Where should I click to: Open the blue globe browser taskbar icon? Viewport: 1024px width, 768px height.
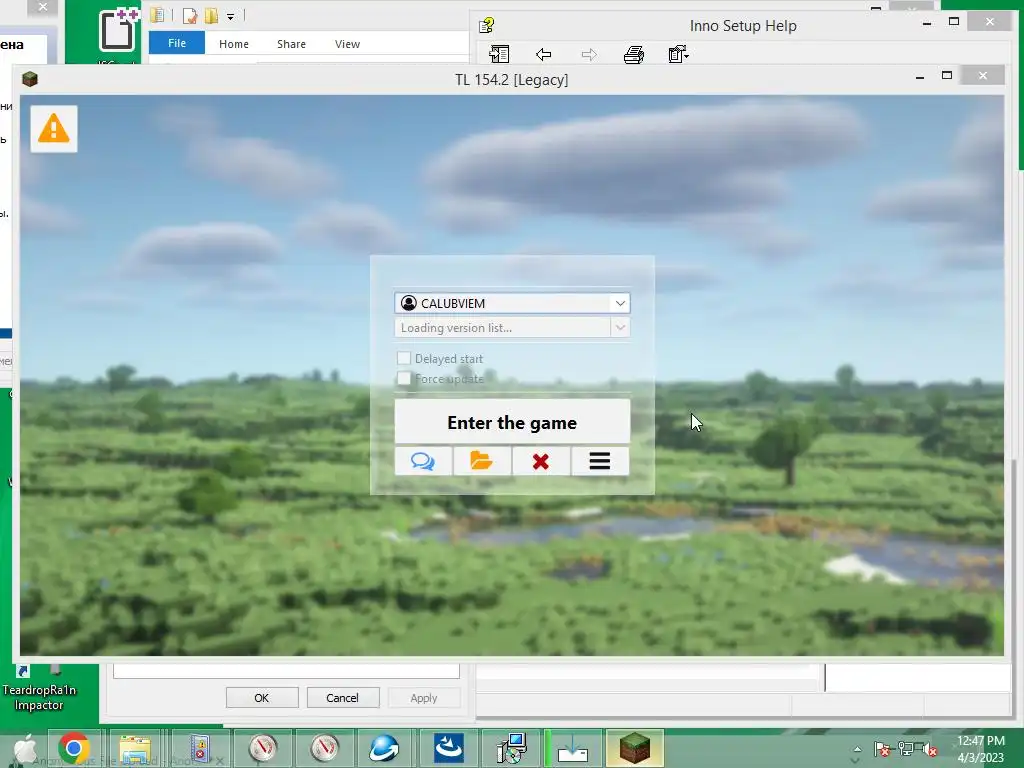[x=384, y=748]
